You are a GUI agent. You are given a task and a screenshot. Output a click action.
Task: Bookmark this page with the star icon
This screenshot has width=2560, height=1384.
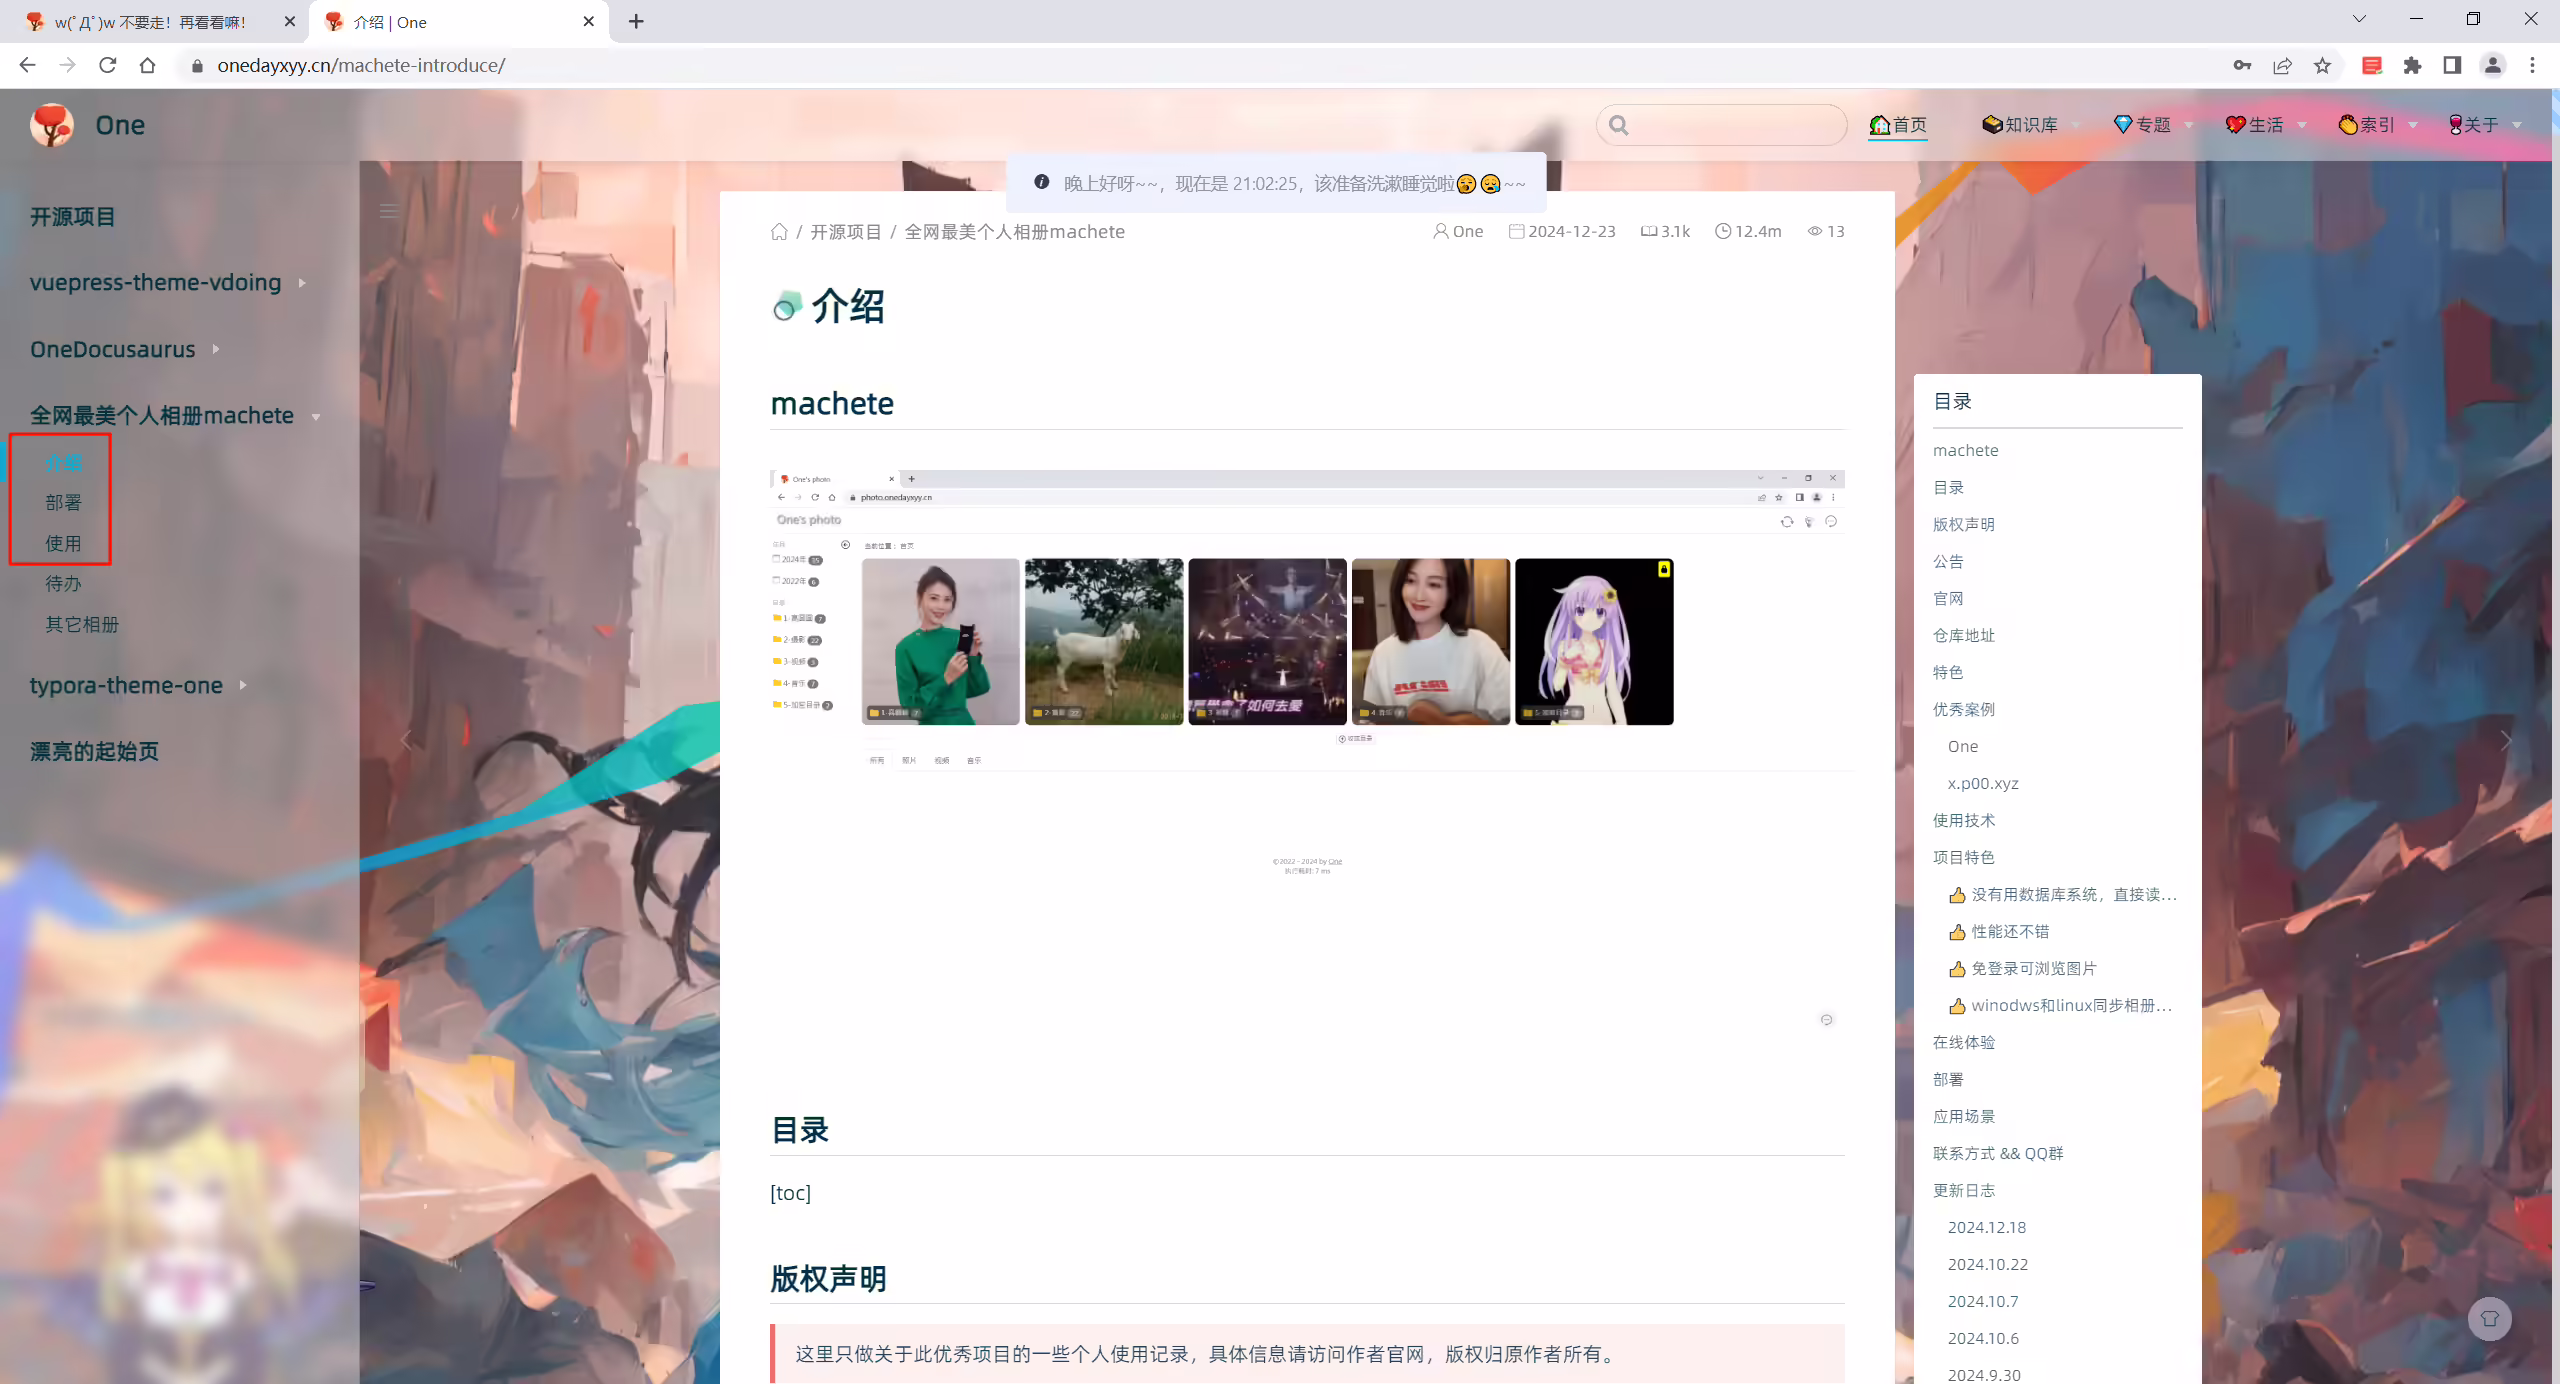[x=2322, y=65]
